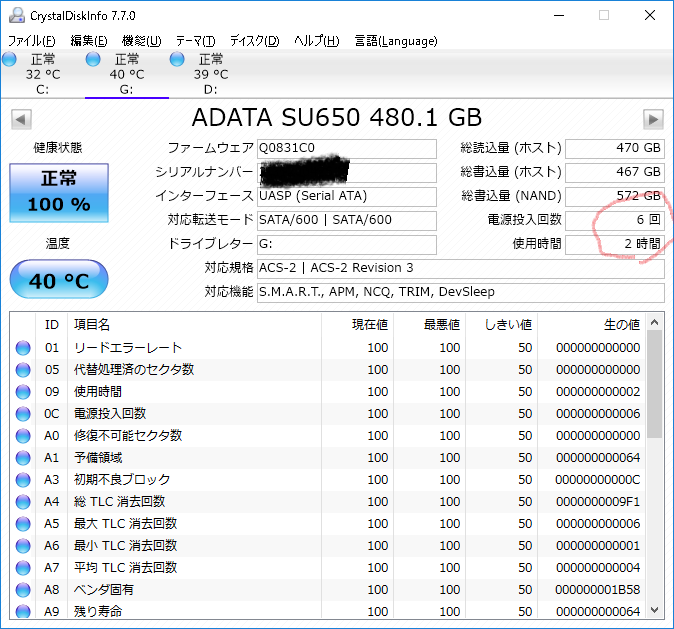Click power on count value 6 回
Viewport: 674px width, 629px height.
[x=615, y=221]
